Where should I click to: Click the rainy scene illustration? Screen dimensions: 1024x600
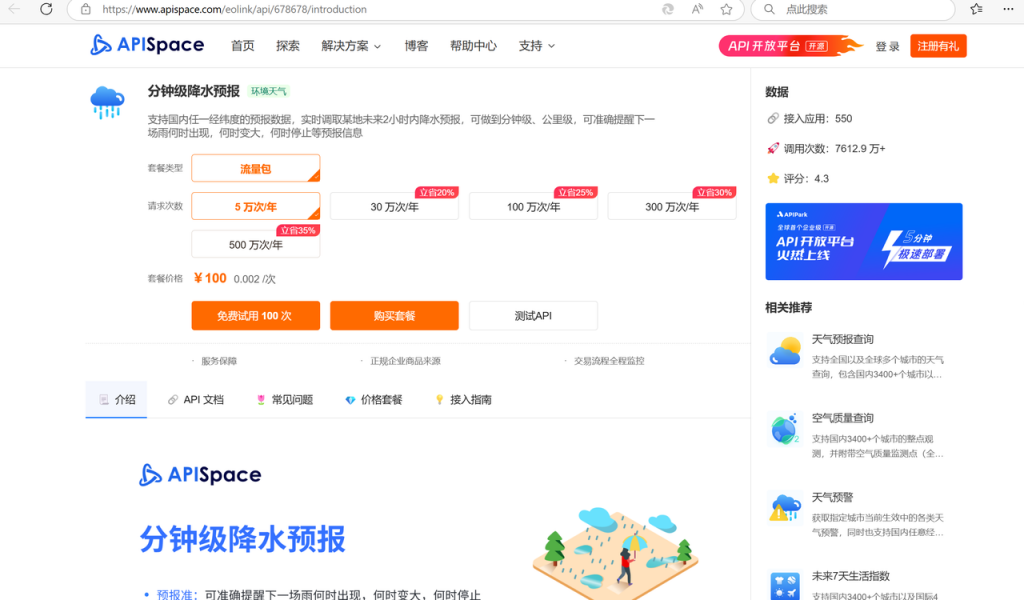tap(614, 552)
